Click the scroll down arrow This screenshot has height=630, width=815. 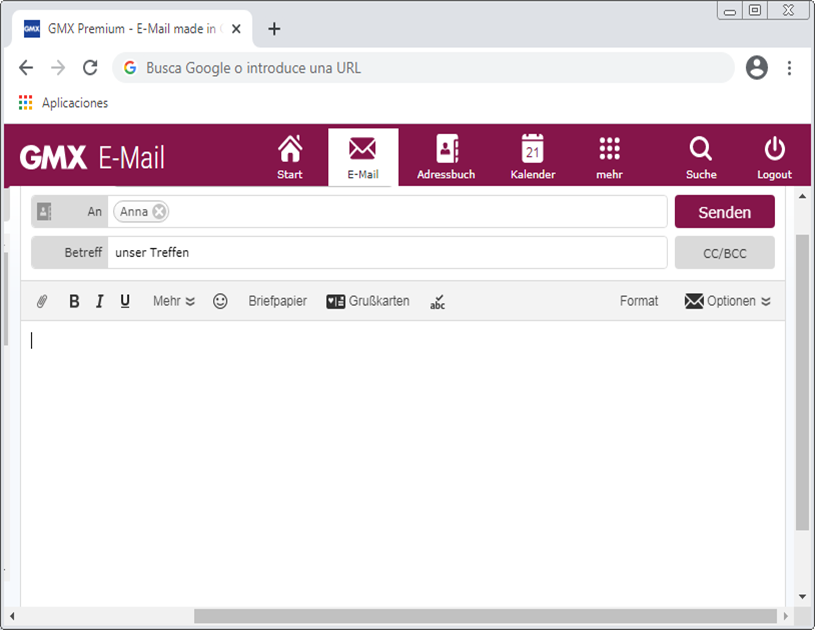coord(803,596)
